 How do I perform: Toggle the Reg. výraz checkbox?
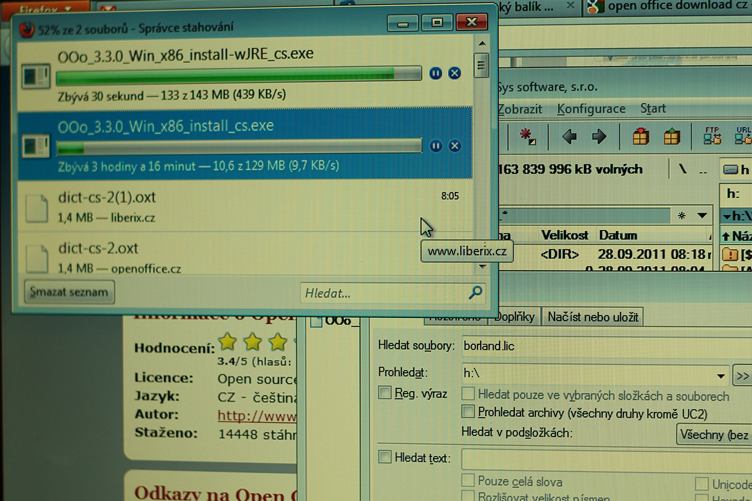pyautogui.click(x=384, y=393)
